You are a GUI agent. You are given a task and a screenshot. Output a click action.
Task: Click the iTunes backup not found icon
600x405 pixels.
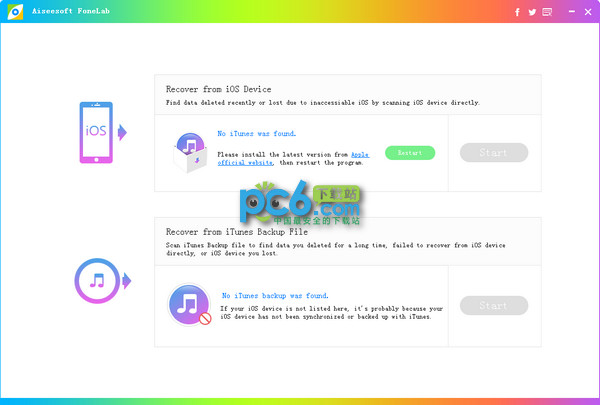pyautogui.click(x=189, y=305)
